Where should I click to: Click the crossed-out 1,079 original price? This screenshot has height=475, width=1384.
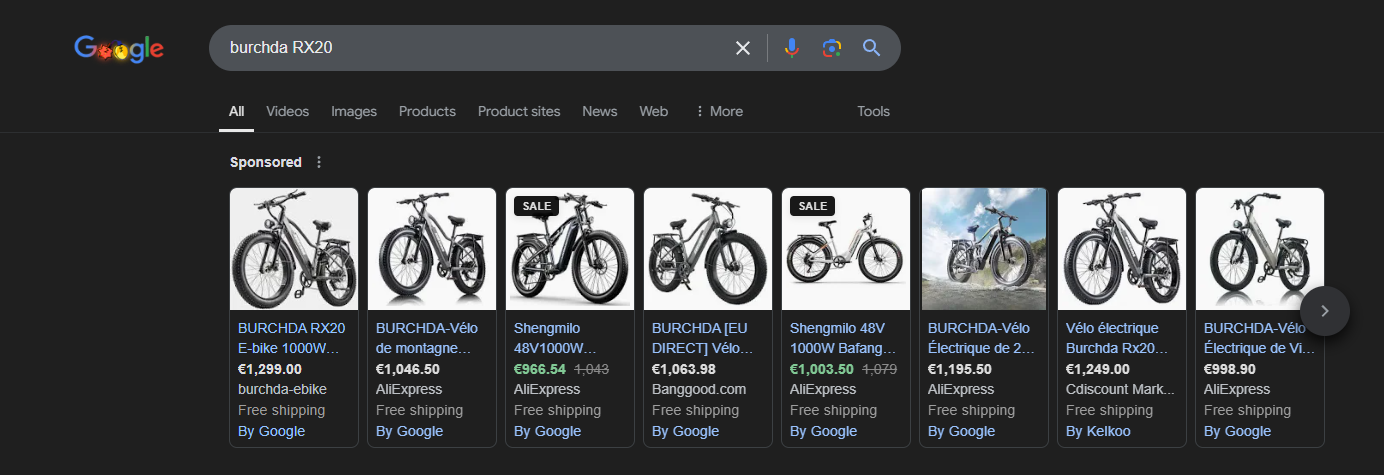(879, 369)
